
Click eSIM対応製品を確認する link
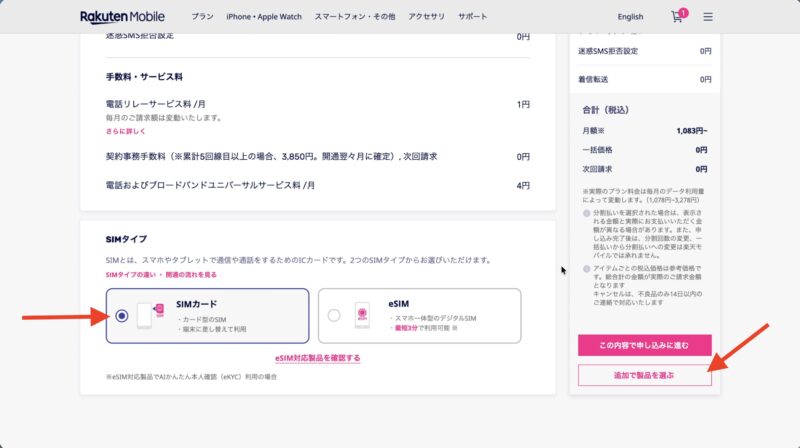point(317,357)
